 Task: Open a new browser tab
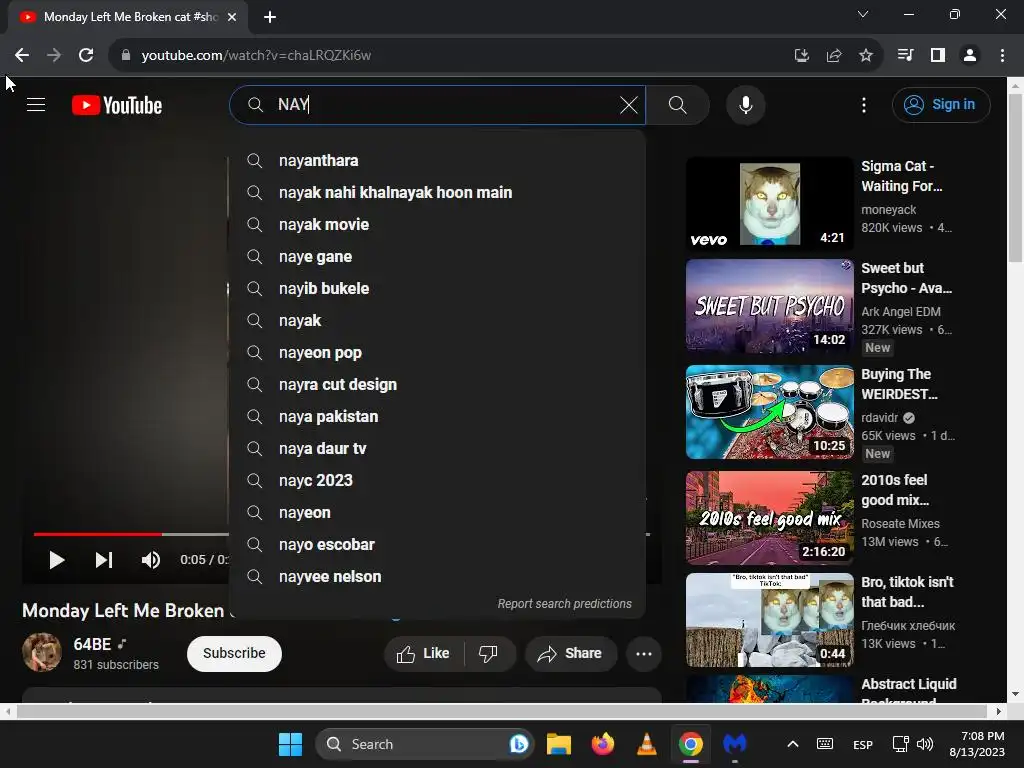270,18
